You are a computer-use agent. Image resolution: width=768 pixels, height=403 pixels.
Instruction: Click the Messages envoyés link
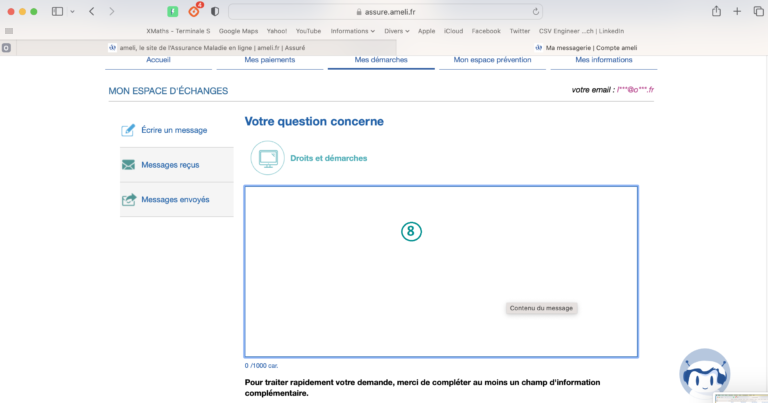point(175,200)
